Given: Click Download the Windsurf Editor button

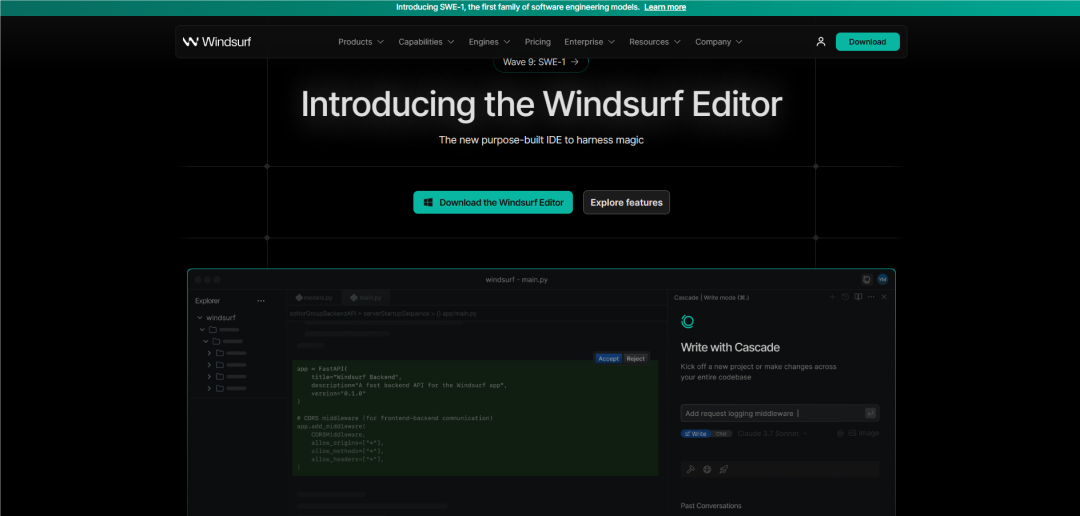Looking at the screenshot, I should tap(492, 203).
